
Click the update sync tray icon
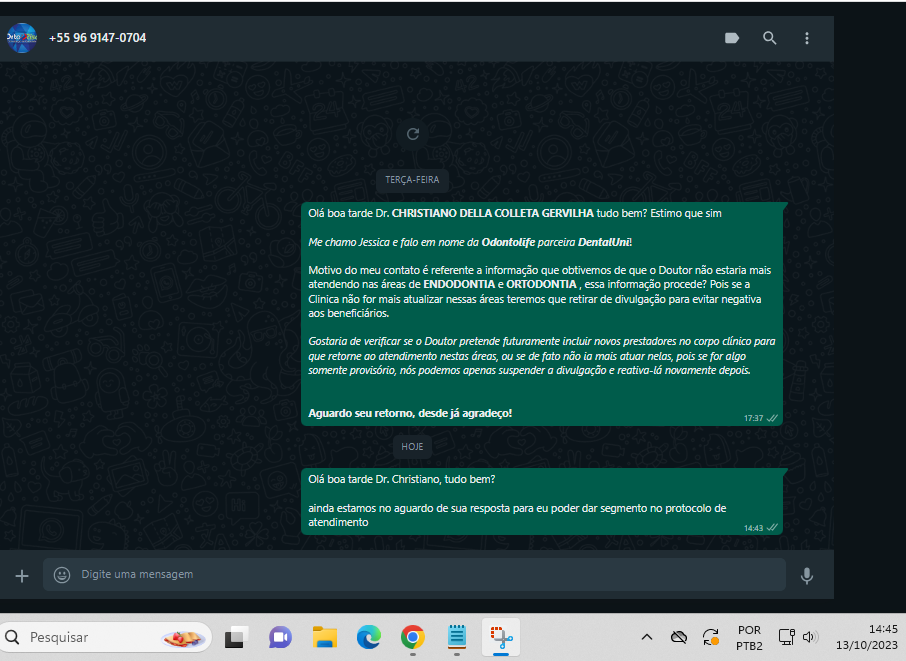tap(711, 637)
